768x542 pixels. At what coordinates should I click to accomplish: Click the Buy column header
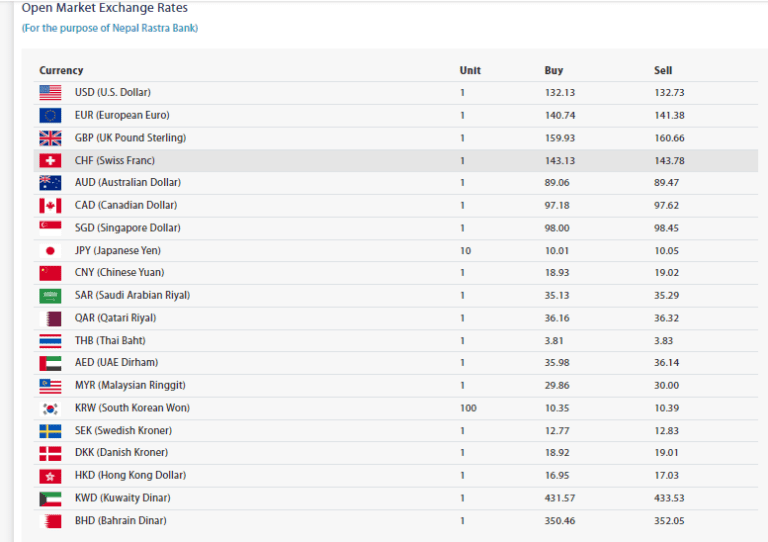[x=553, y=70]
